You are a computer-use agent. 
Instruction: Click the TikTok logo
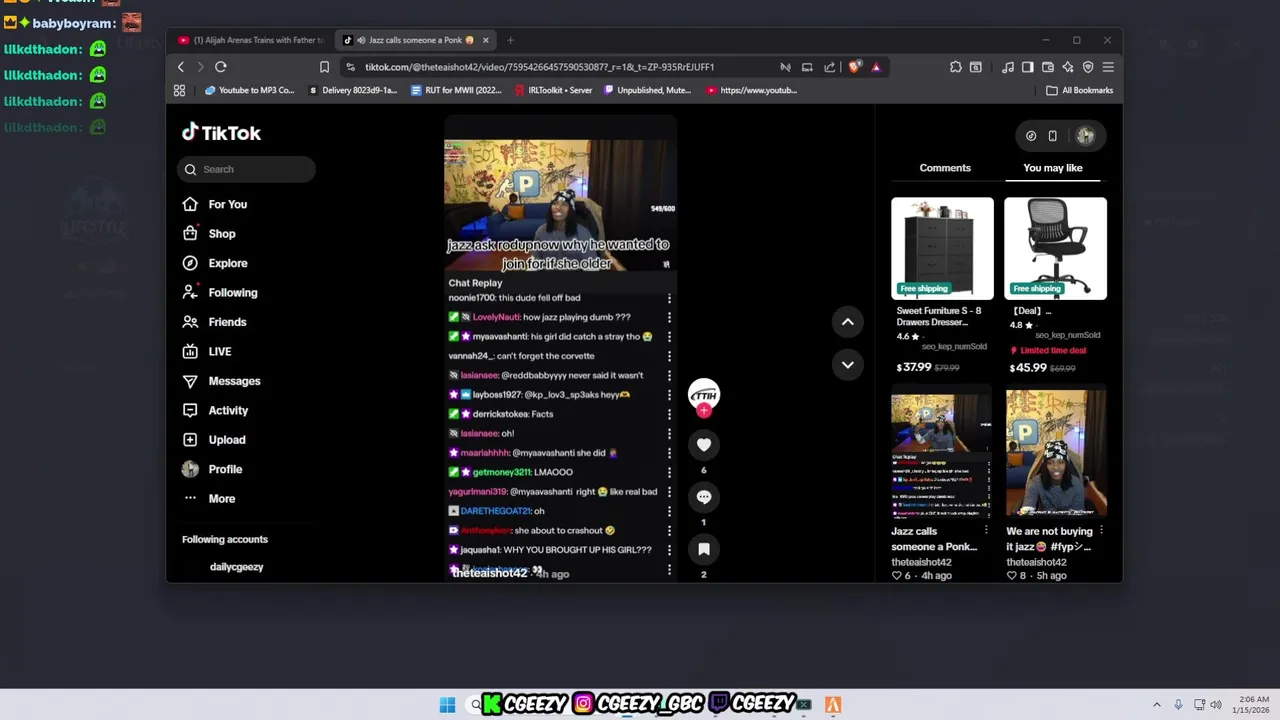tap(221, 132)
